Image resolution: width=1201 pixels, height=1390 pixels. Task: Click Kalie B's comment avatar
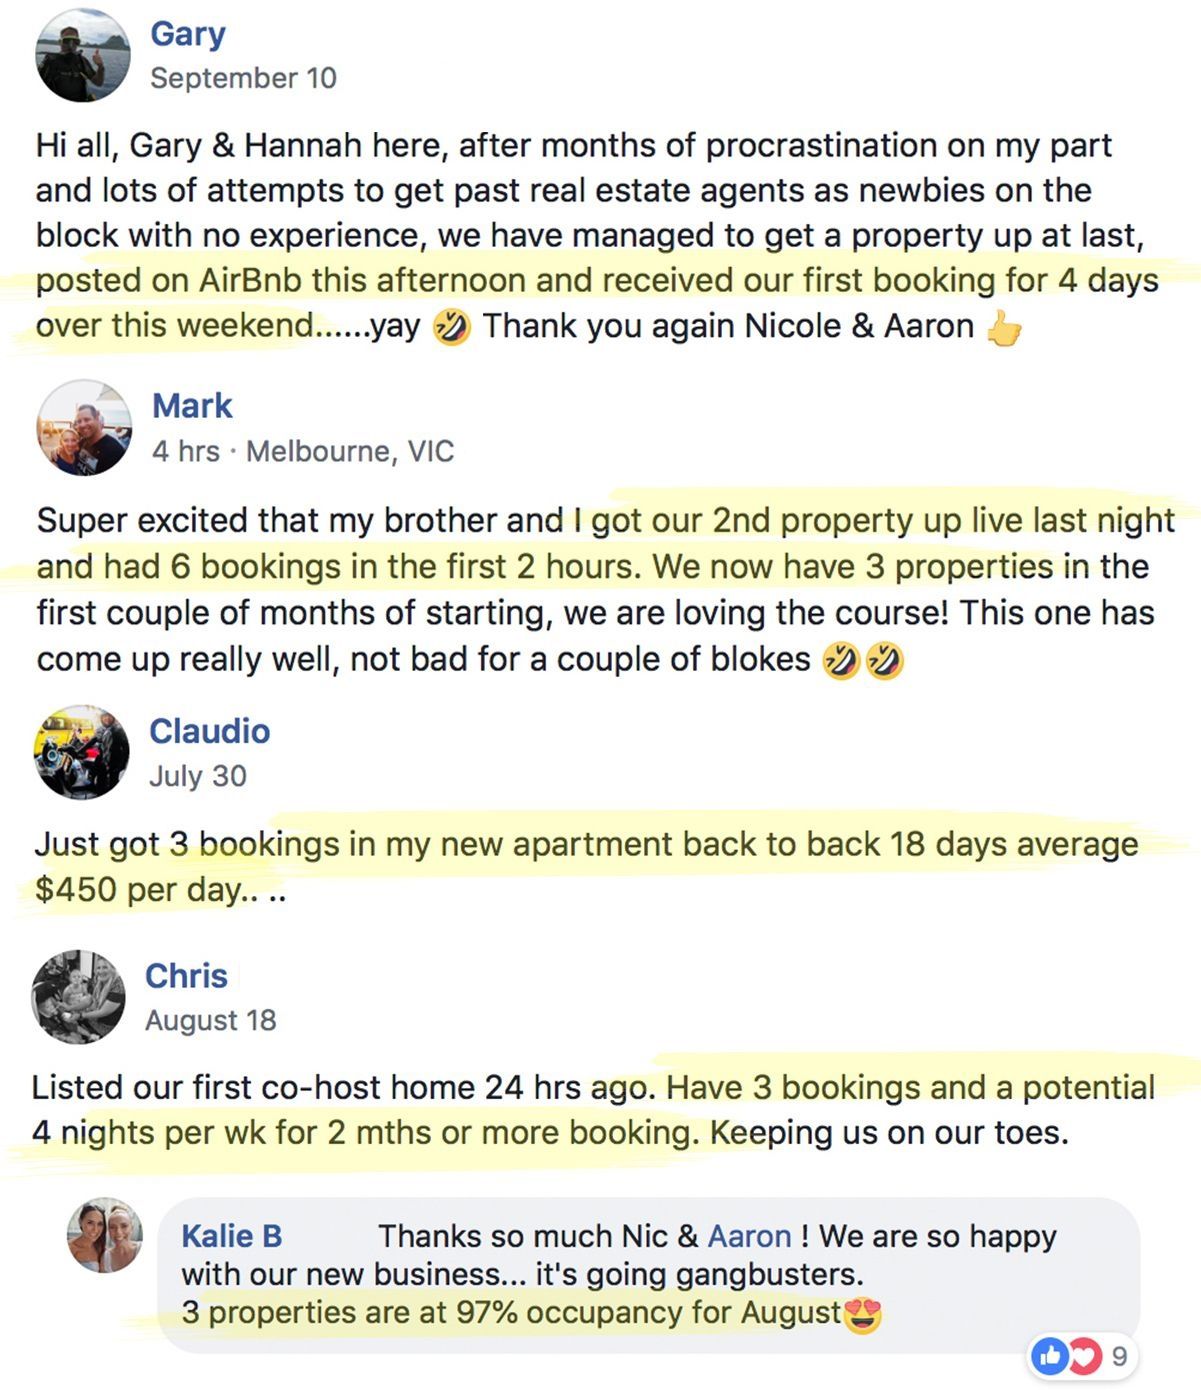point(104,1235)
